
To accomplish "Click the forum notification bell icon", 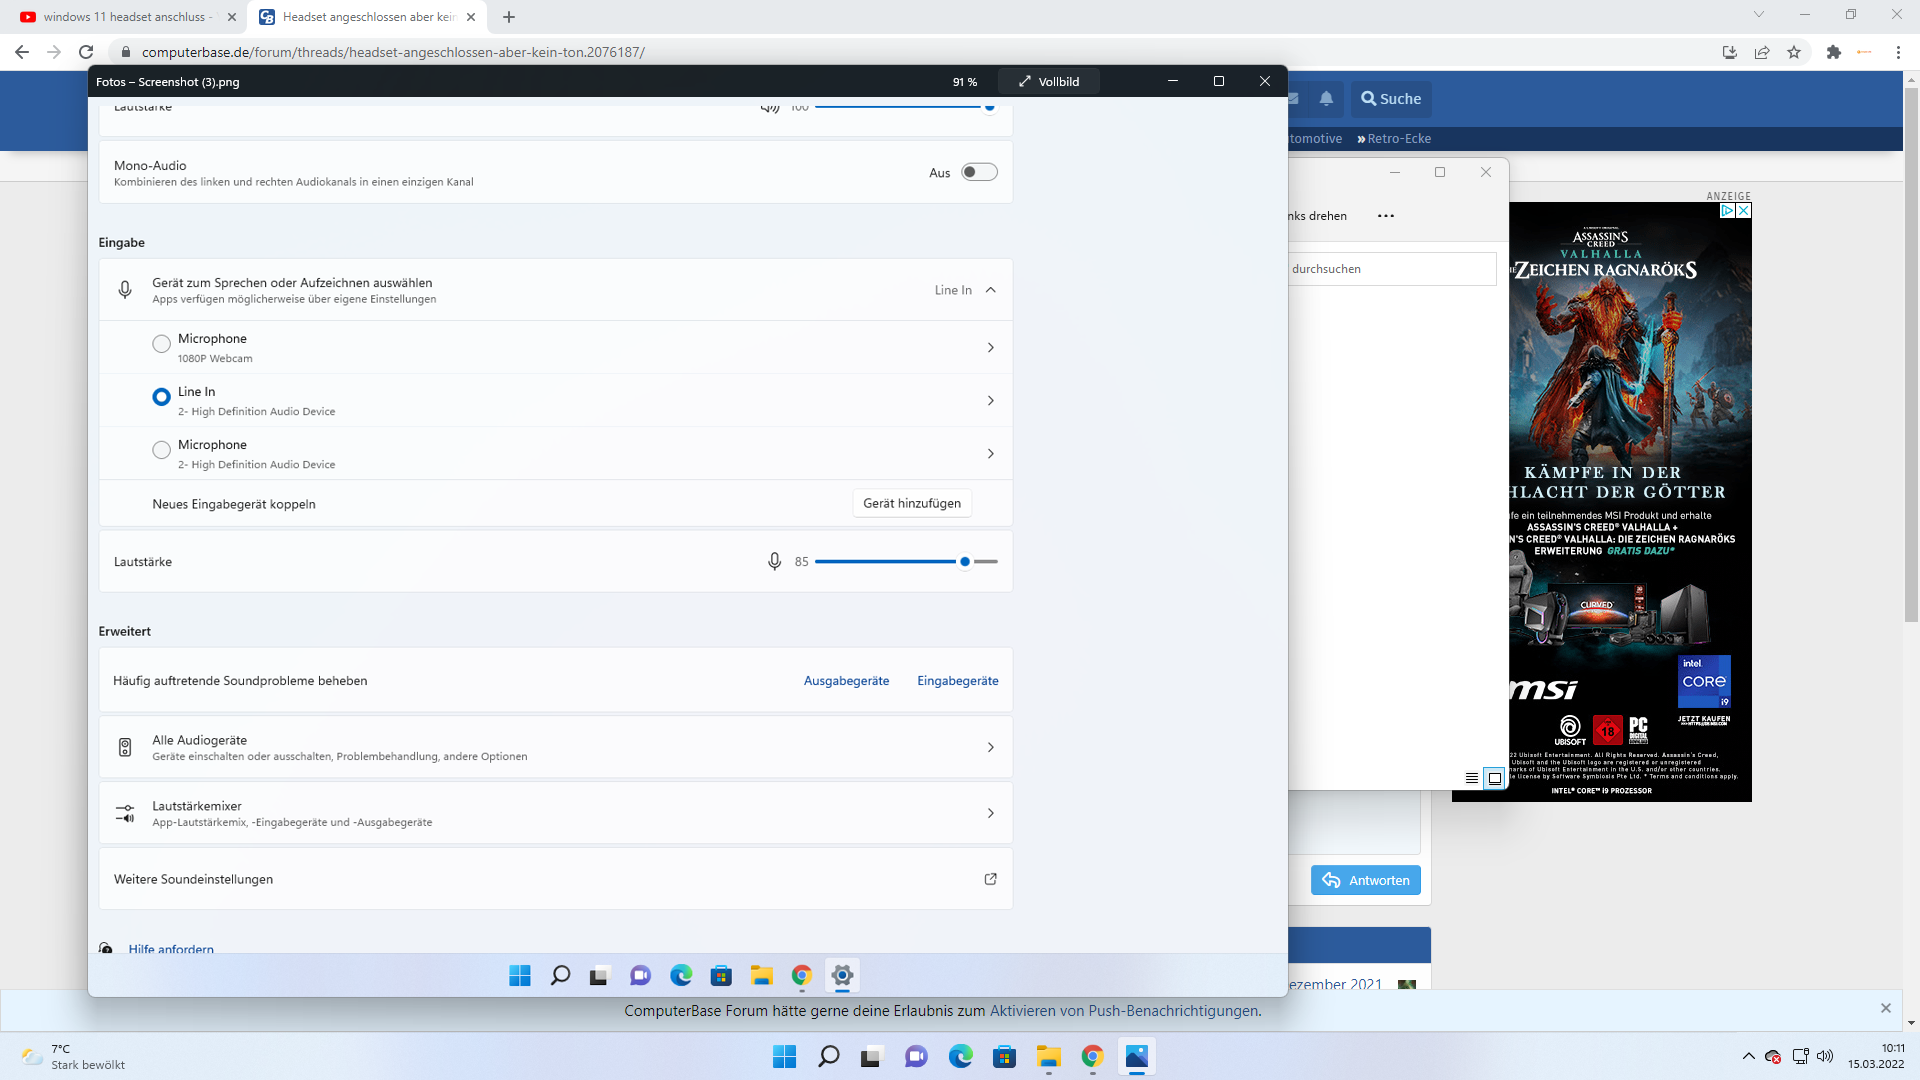I will pyautogui.click(x=1326, y=99).
